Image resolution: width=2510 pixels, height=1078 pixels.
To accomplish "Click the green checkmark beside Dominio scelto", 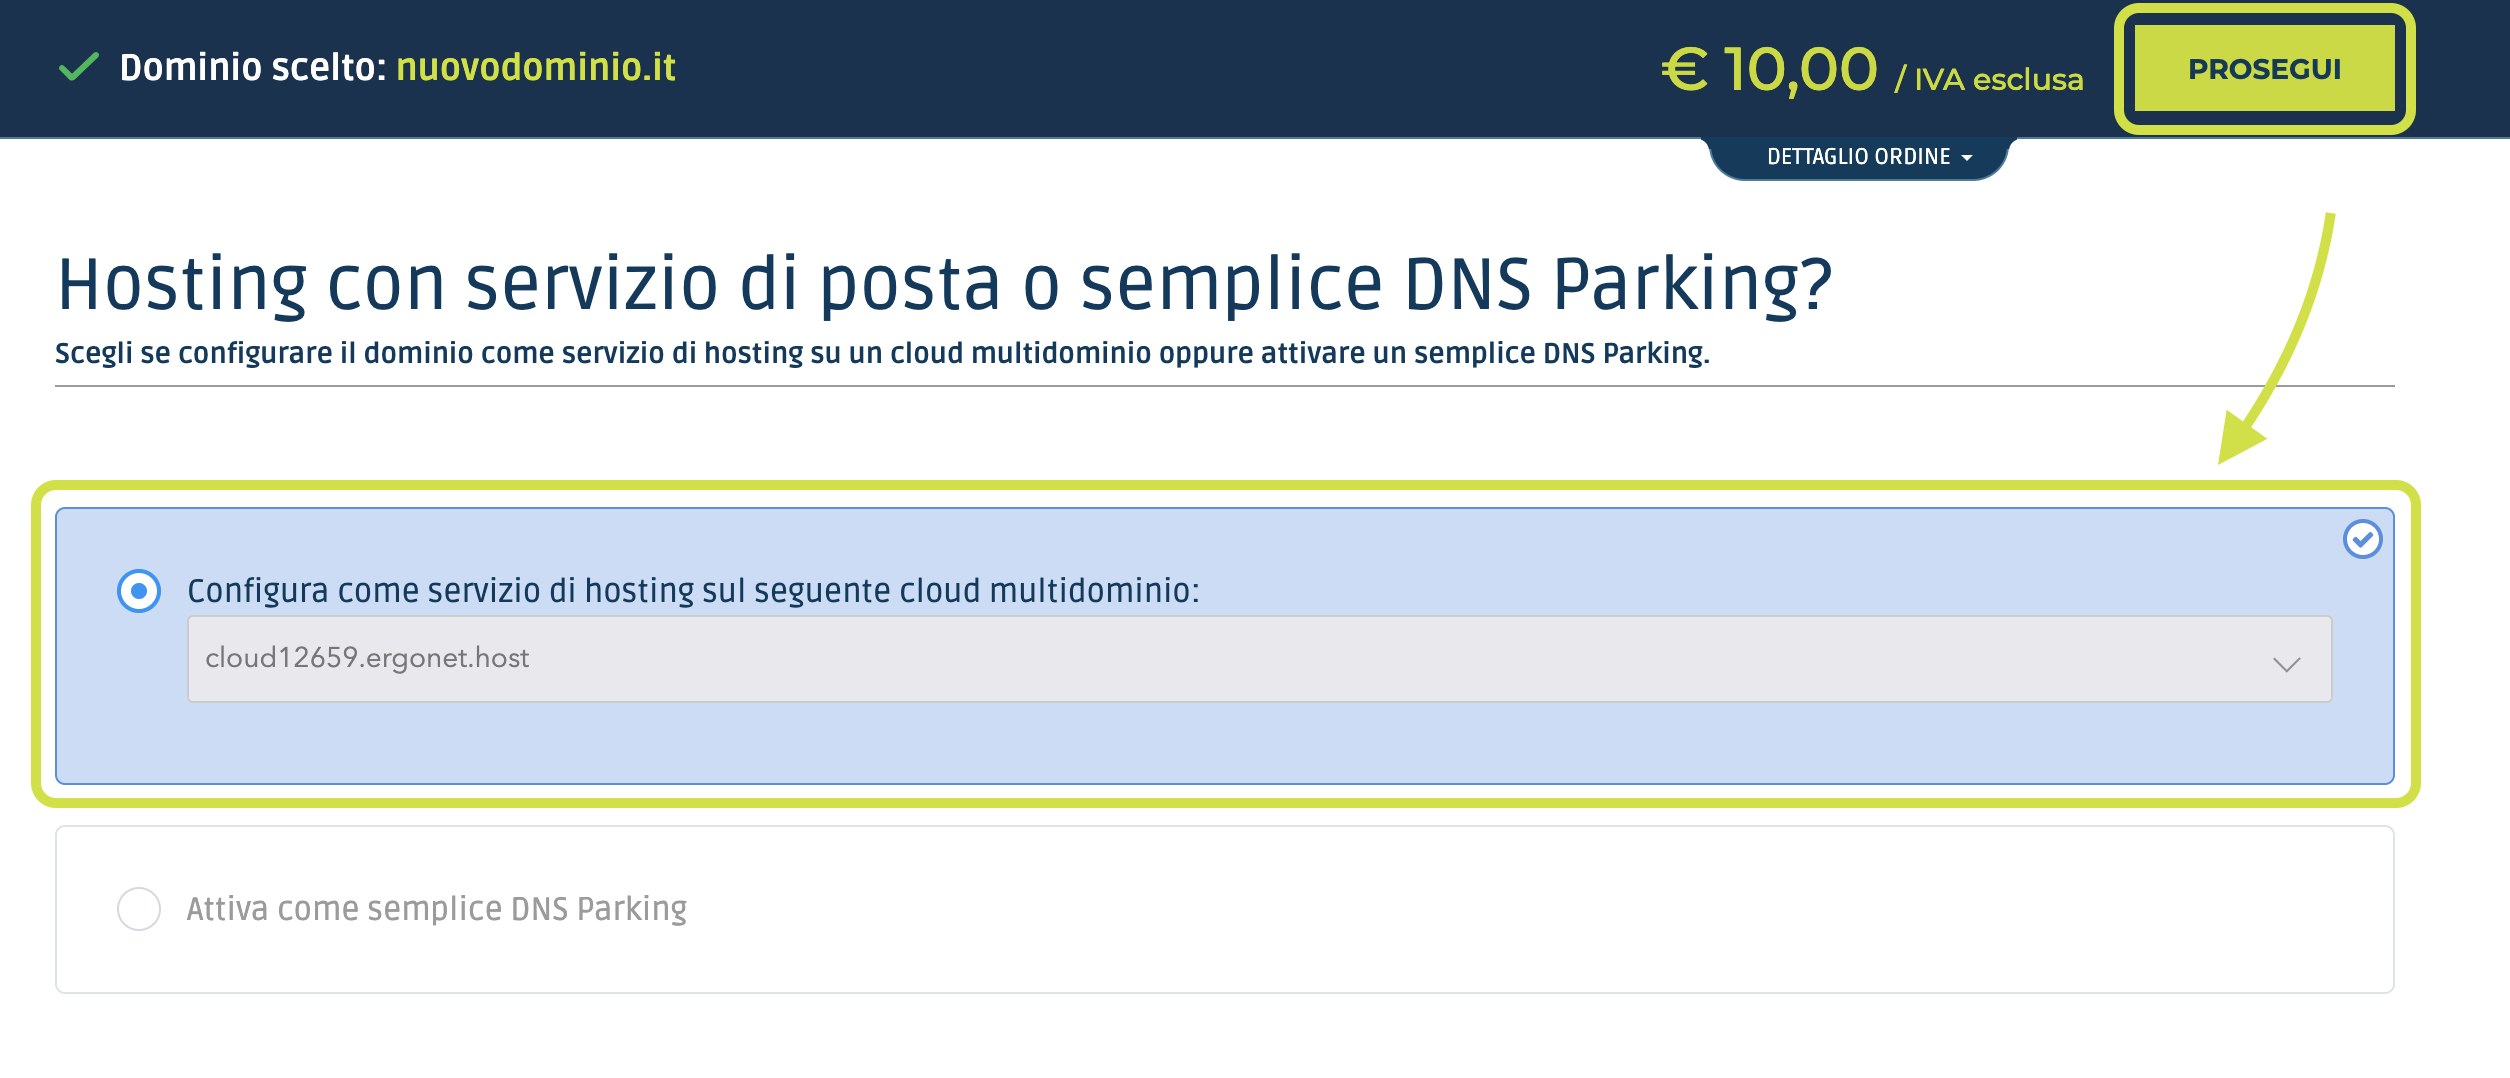I will tap(79, 67).
